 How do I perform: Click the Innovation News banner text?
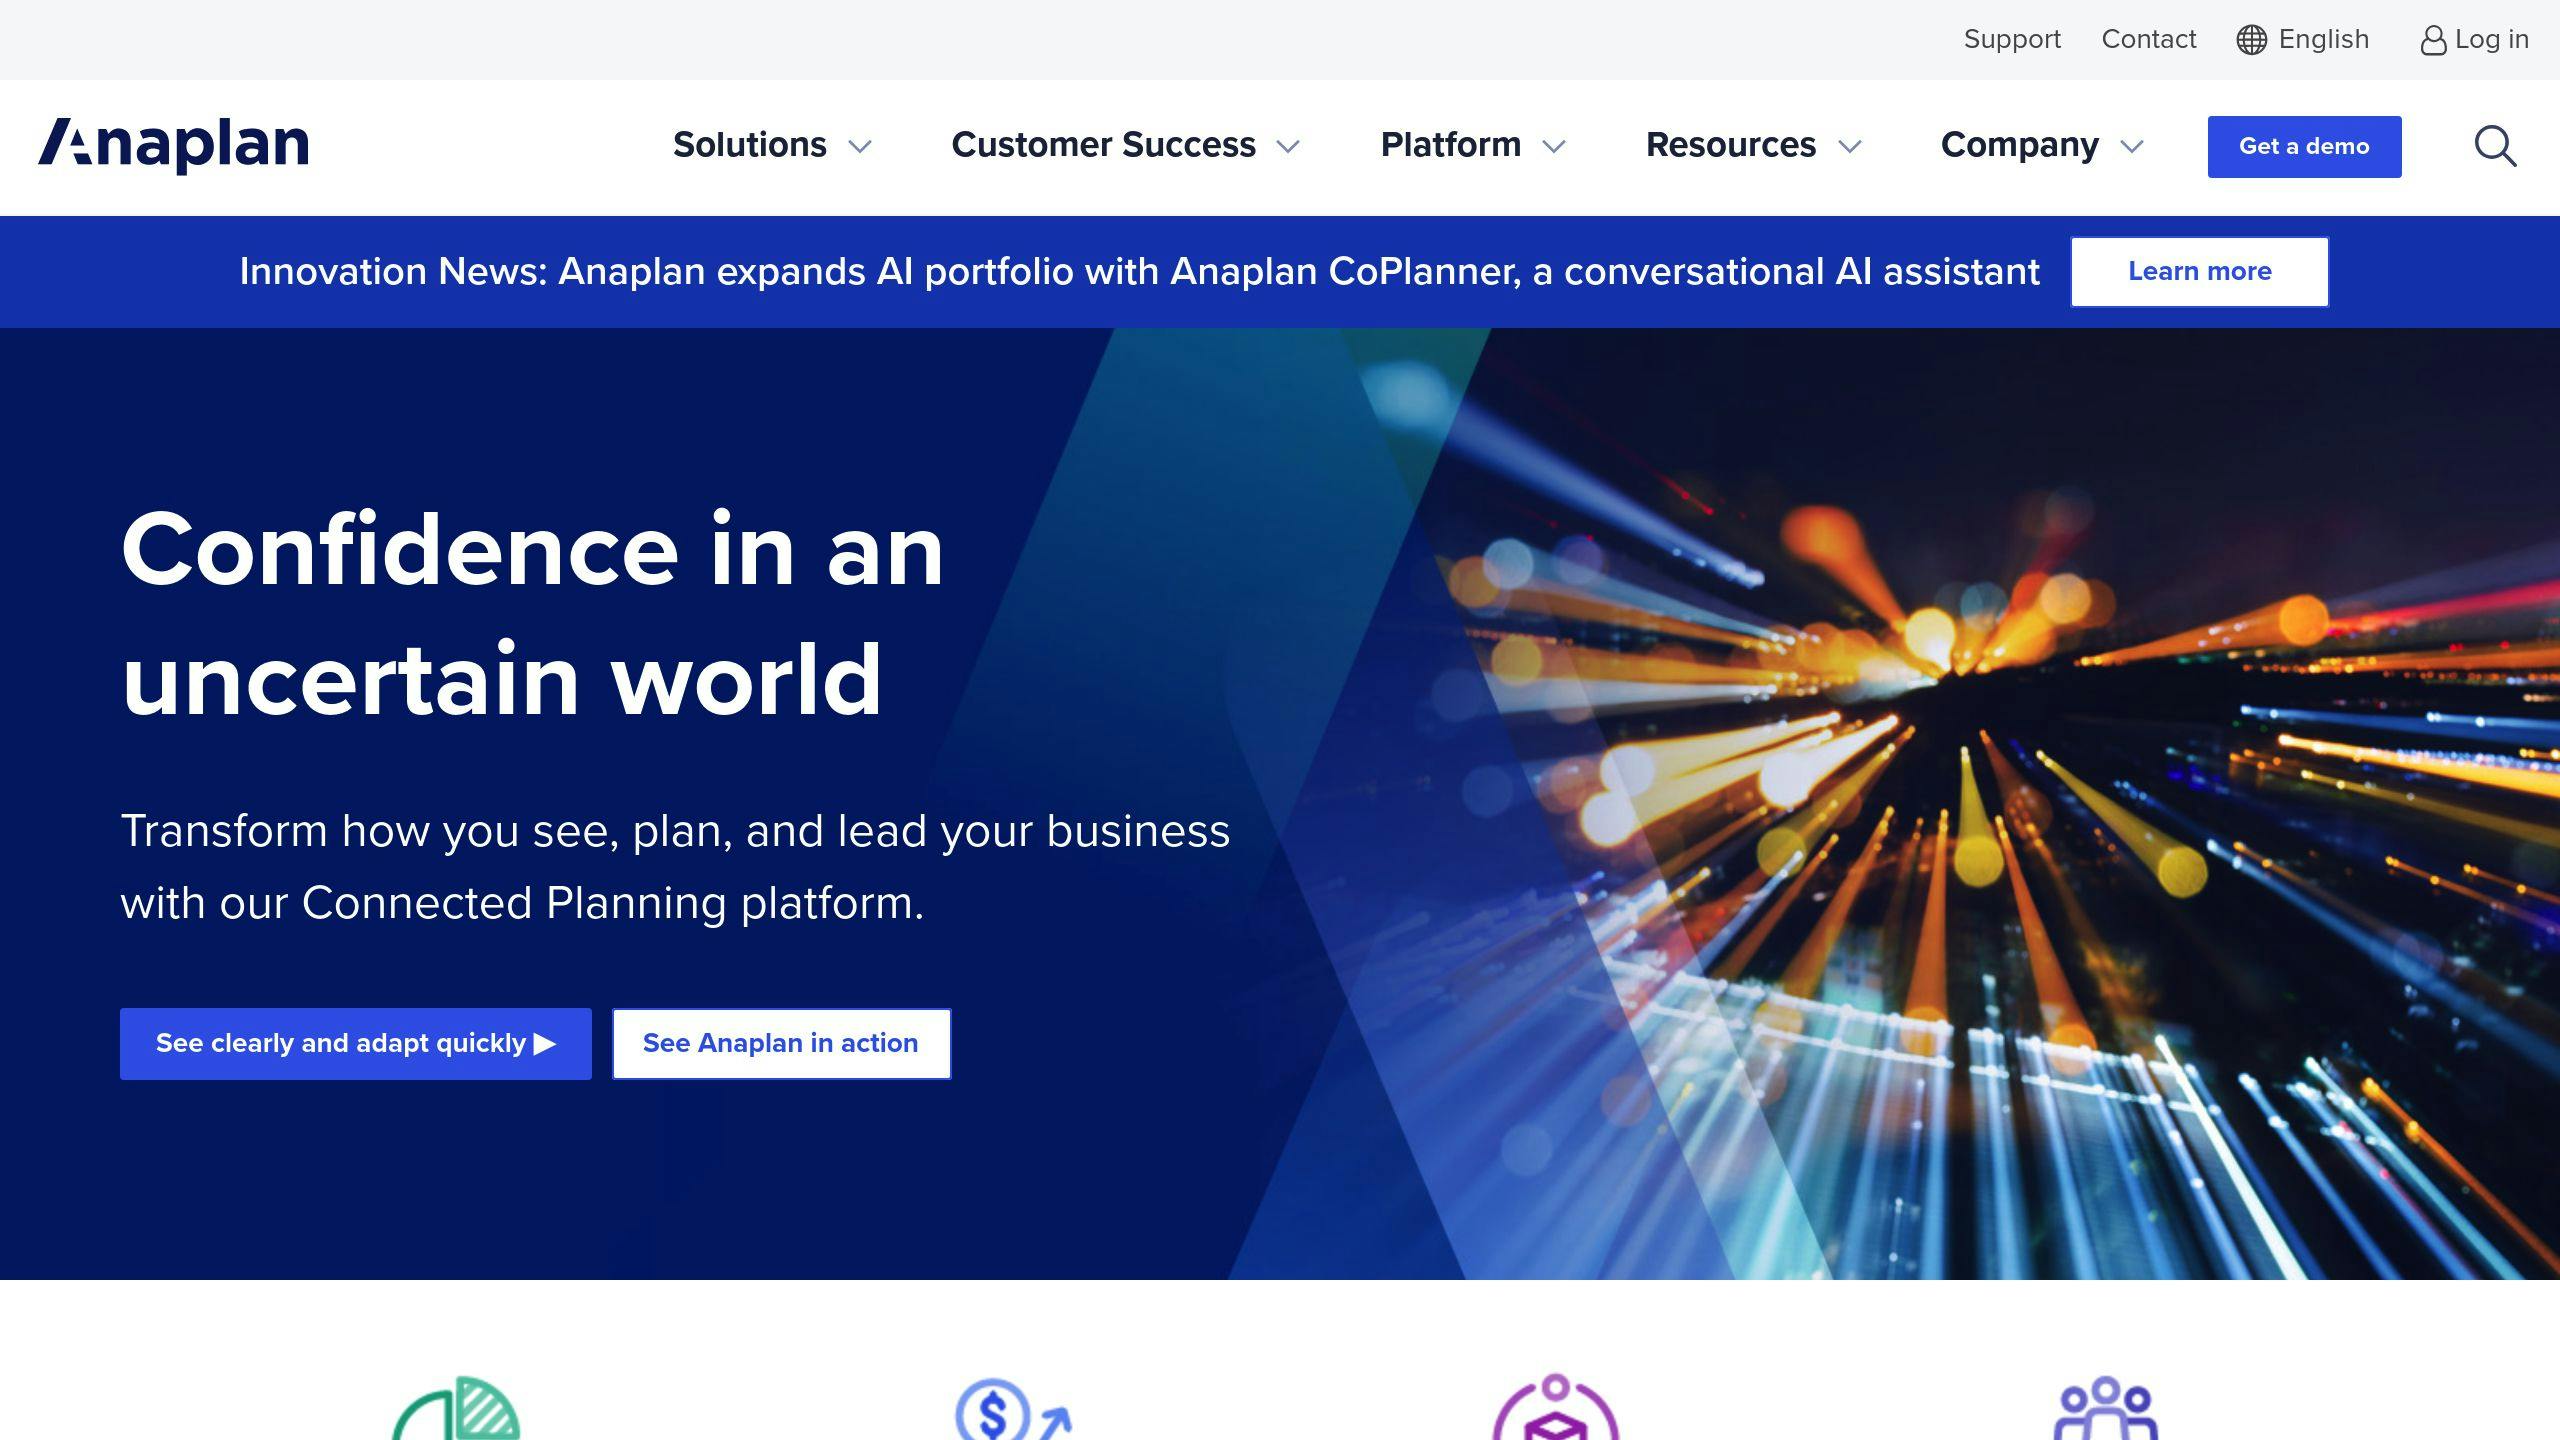[1139, 272]
